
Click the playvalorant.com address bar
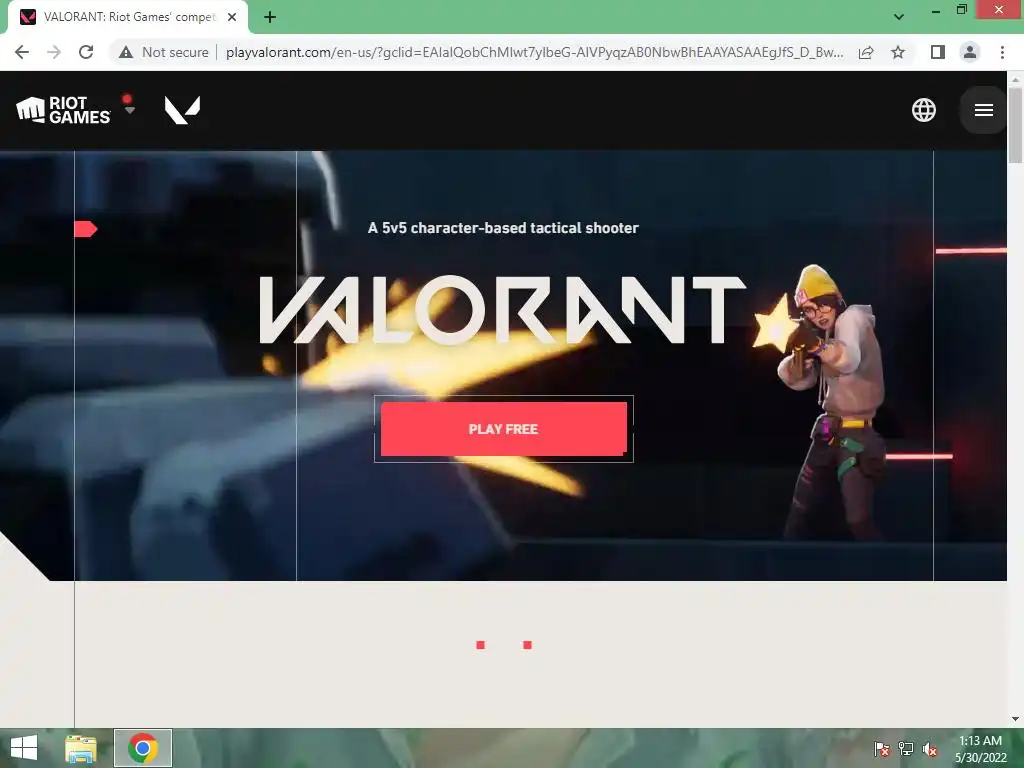[534, 52]
